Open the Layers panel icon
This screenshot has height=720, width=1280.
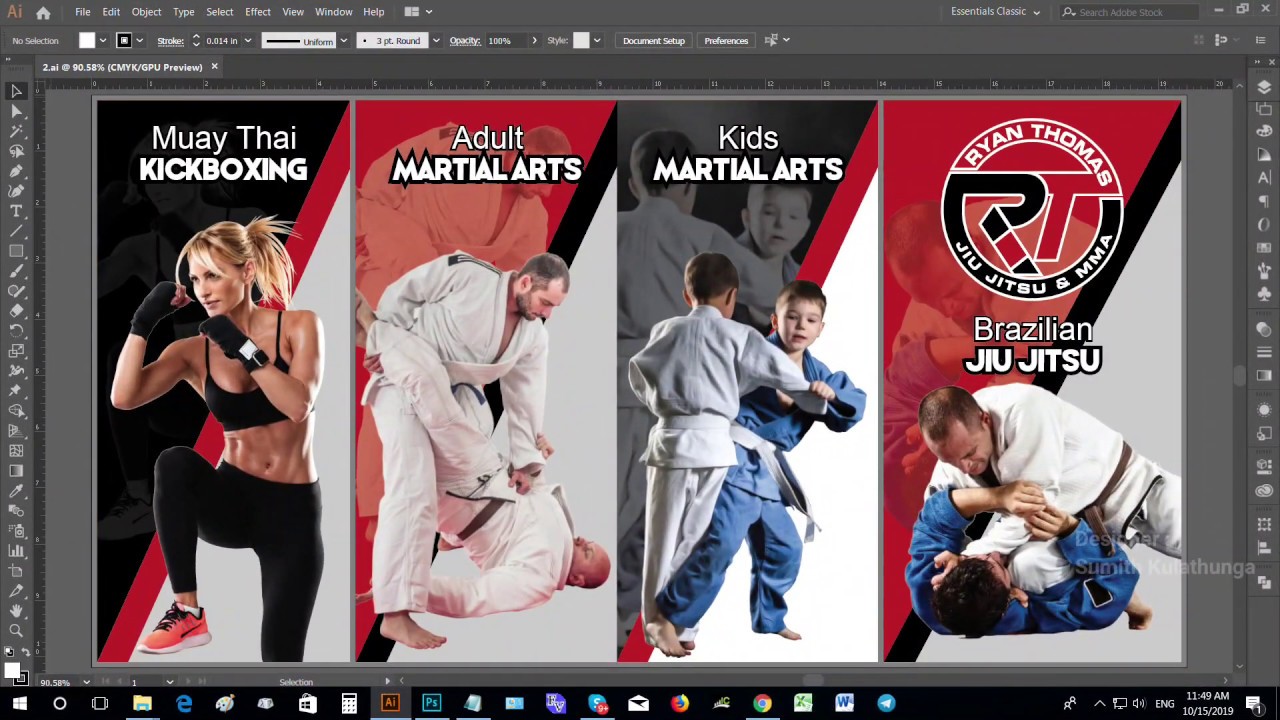click(x=1264, y=87)
